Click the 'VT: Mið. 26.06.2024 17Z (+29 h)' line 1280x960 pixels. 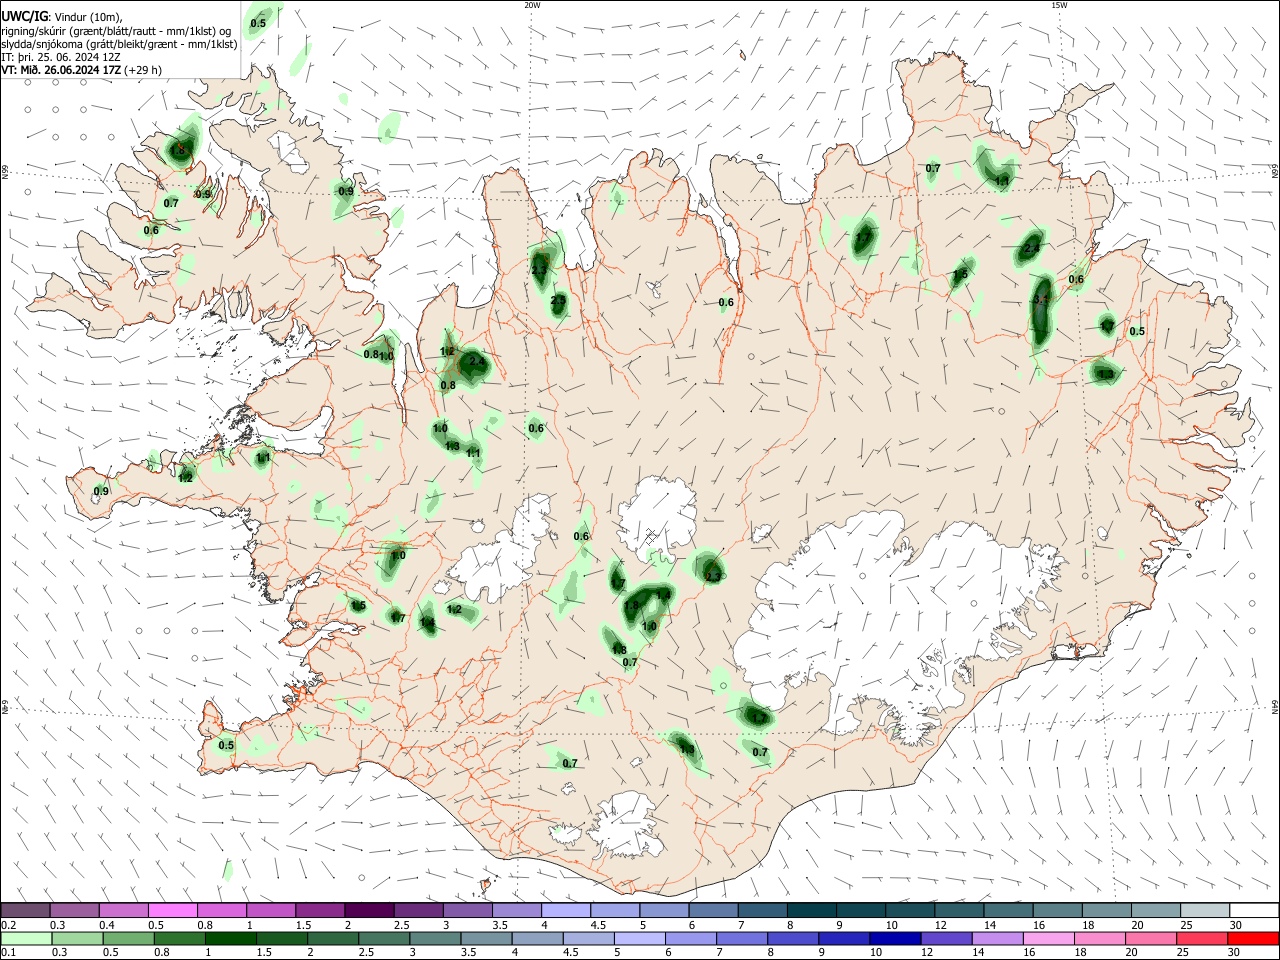pyautogui.click(x=82, y=70)
